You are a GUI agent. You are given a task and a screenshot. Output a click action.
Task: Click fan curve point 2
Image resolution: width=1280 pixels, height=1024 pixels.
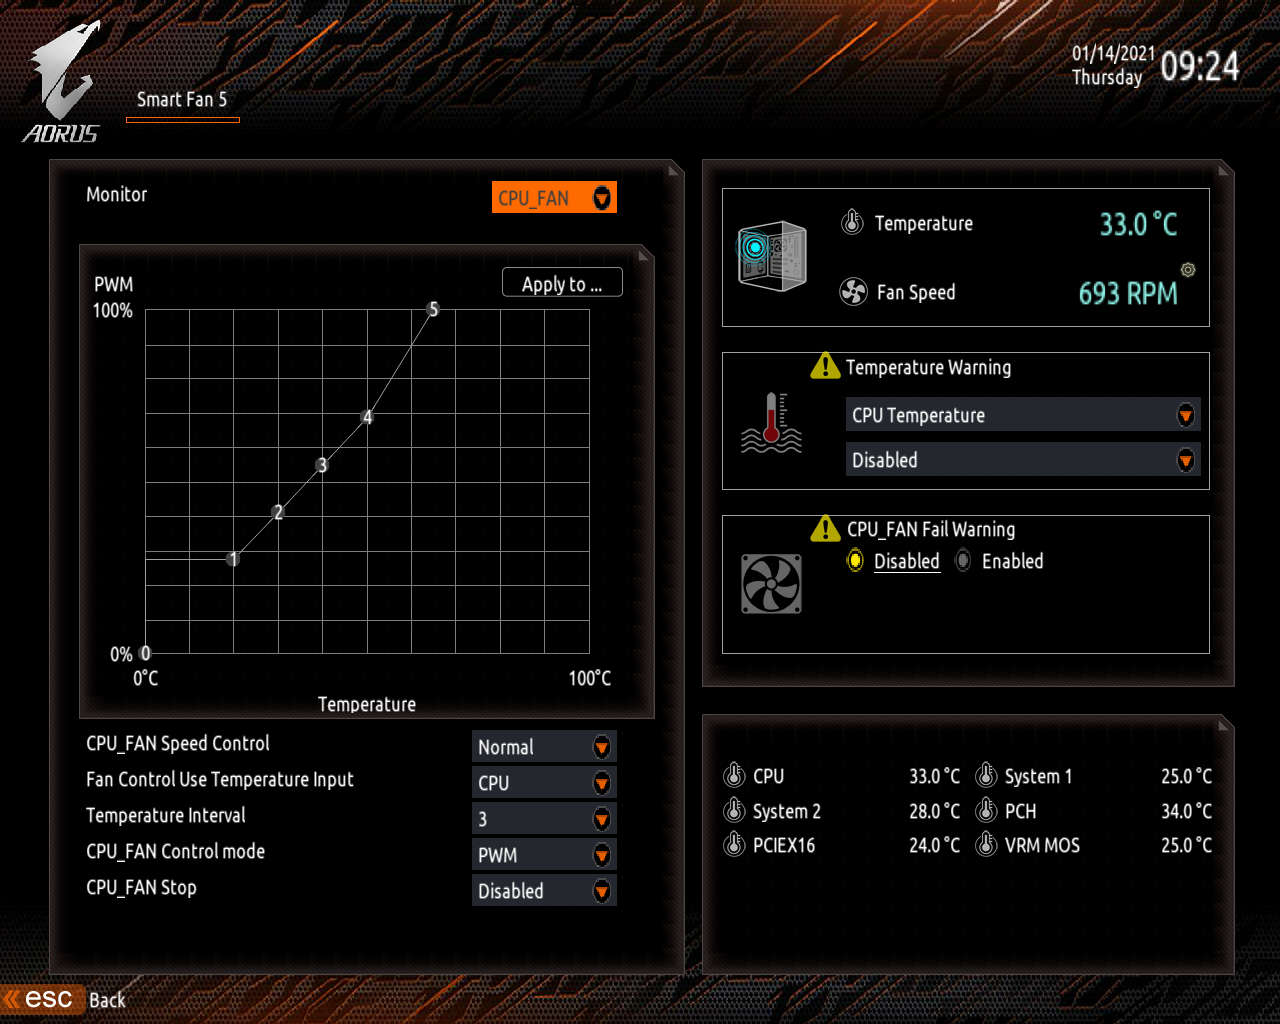pyautogui.click(x=278, y=512)
